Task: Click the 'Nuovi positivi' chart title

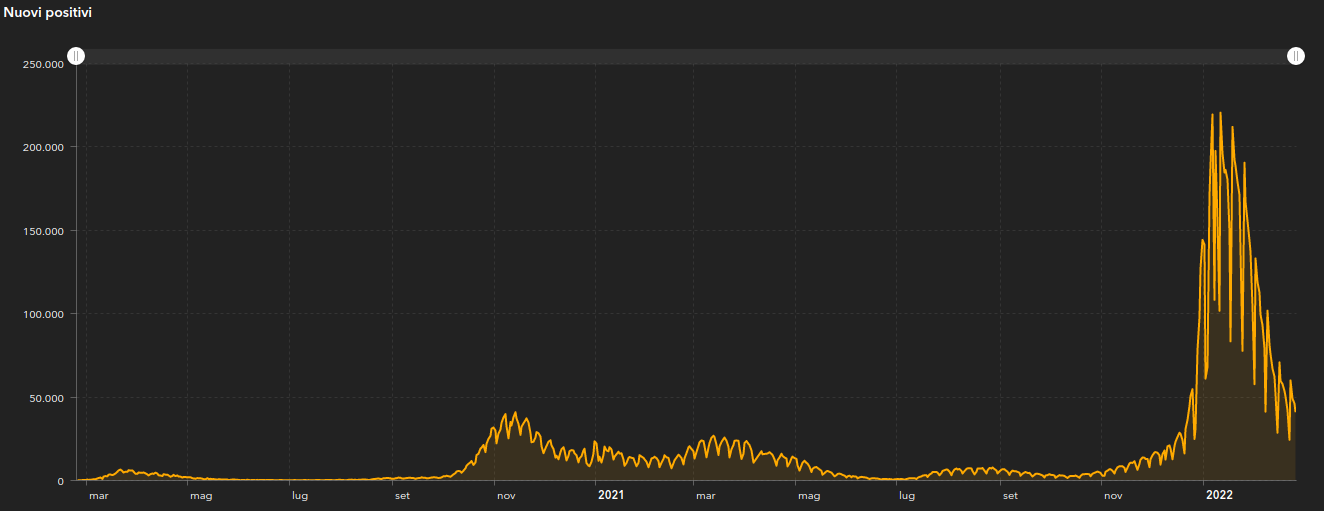Action: point(48,12)
